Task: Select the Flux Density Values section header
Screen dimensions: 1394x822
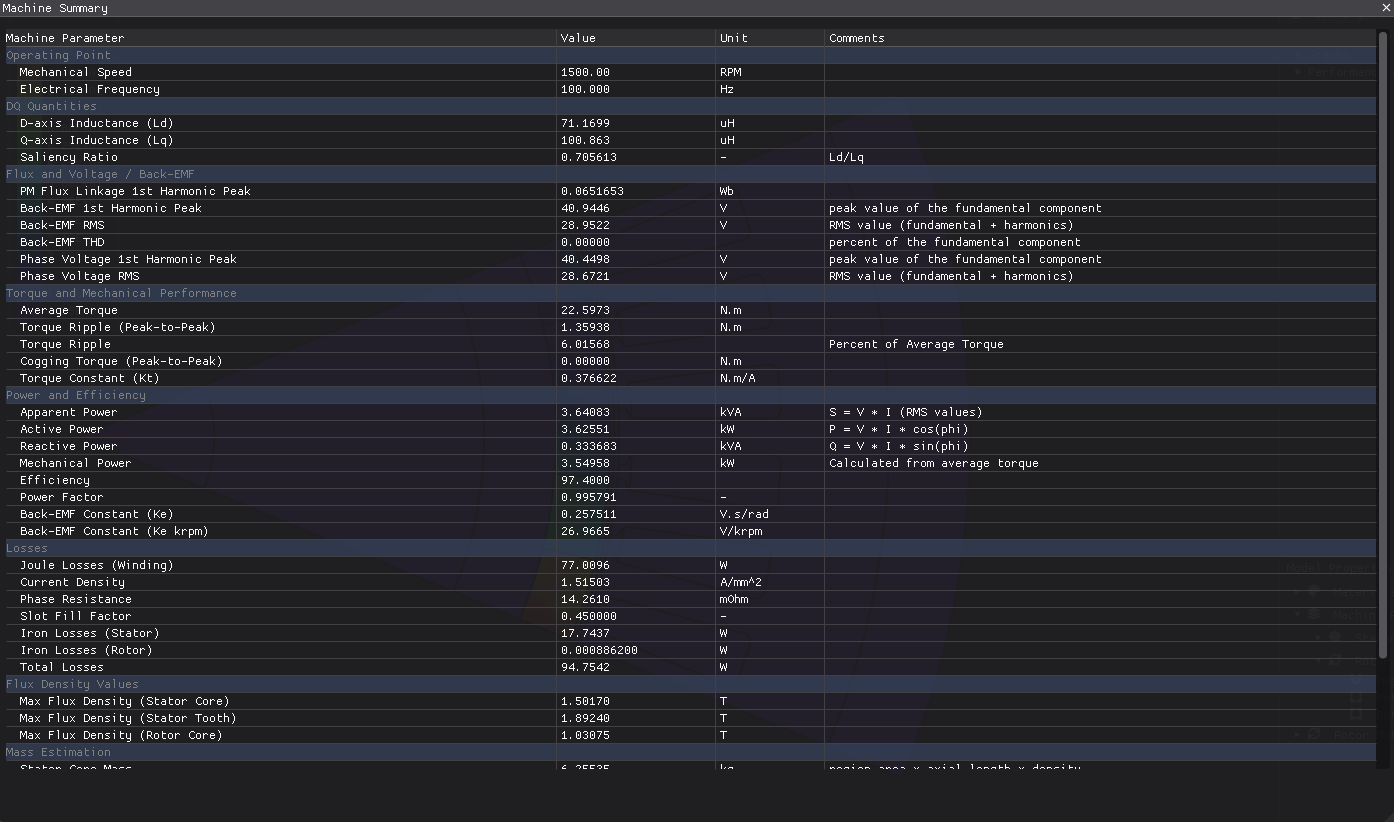Action: [x=690, y=684]
